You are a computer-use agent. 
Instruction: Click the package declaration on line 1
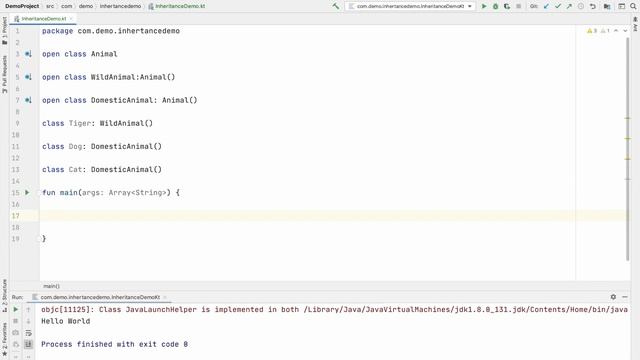(x=111, y=31)
